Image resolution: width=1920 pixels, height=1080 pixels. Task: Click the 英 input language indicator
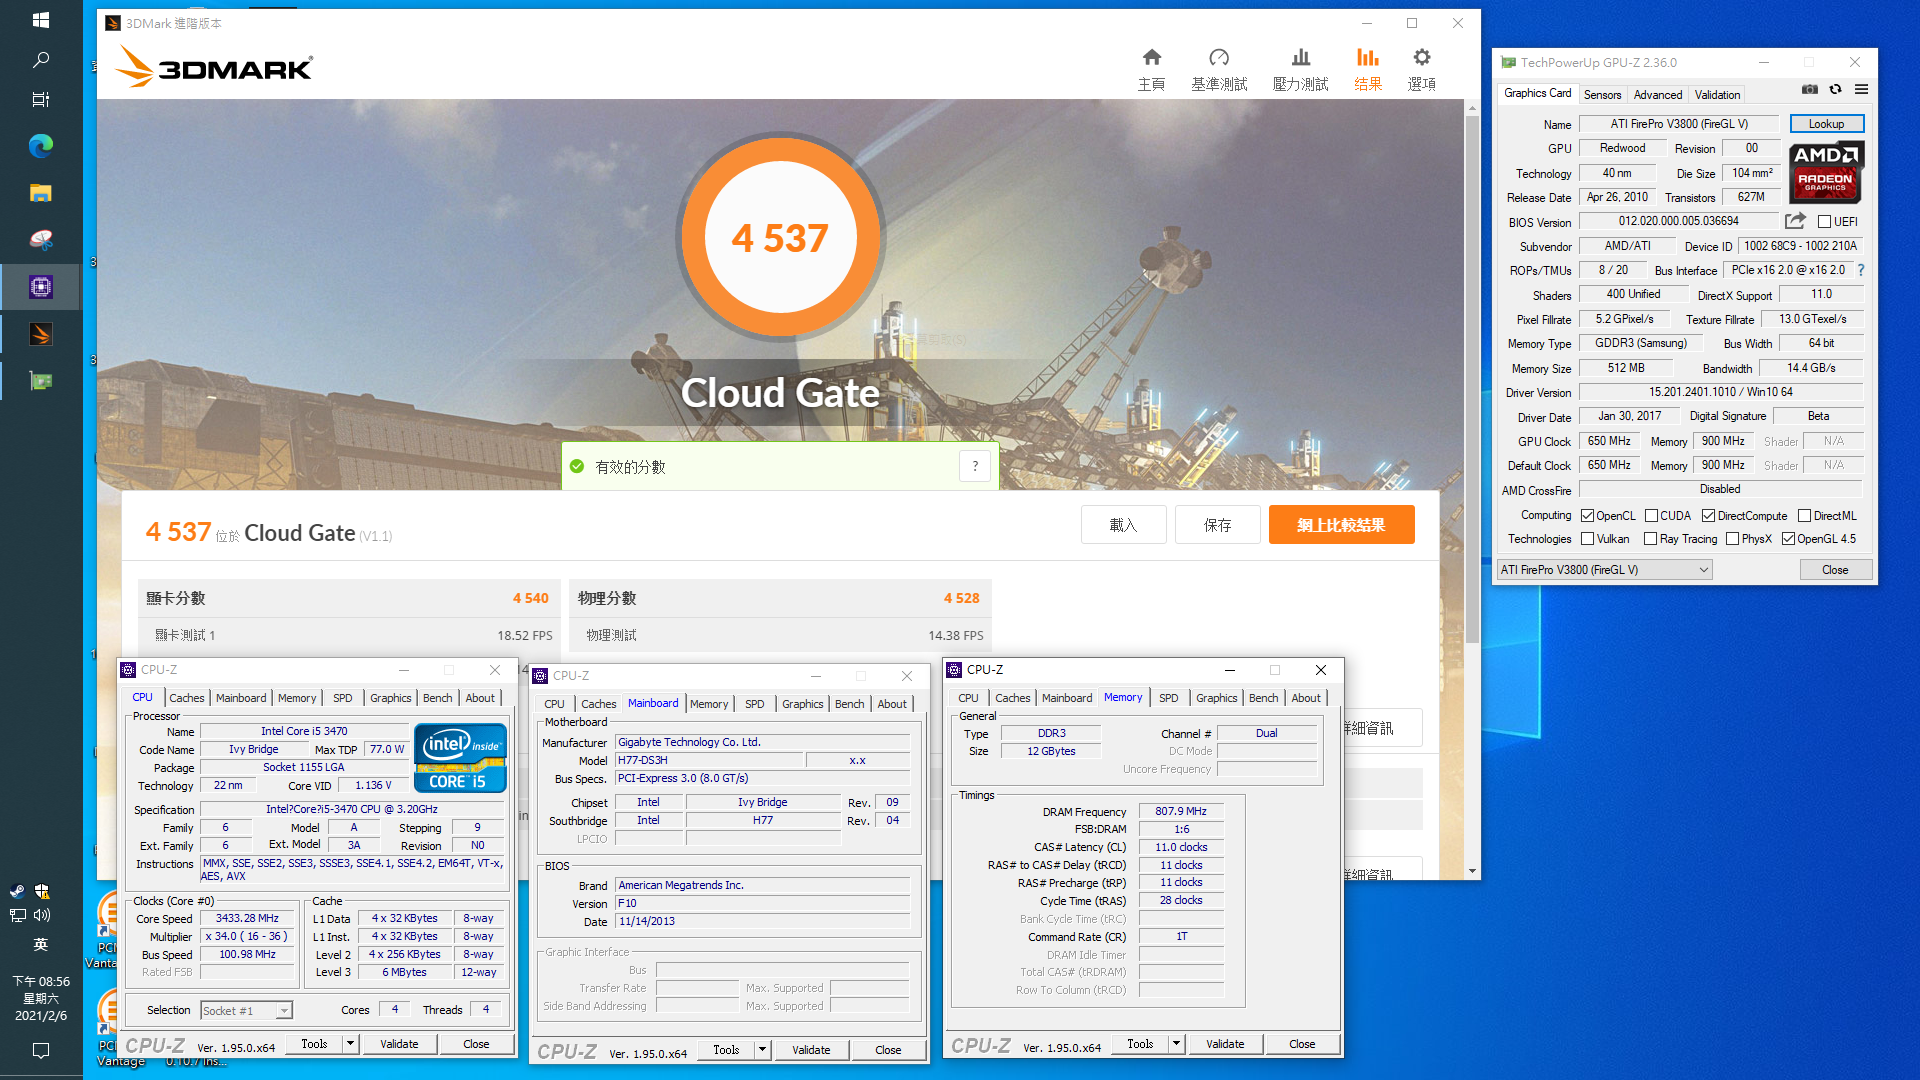41,945
